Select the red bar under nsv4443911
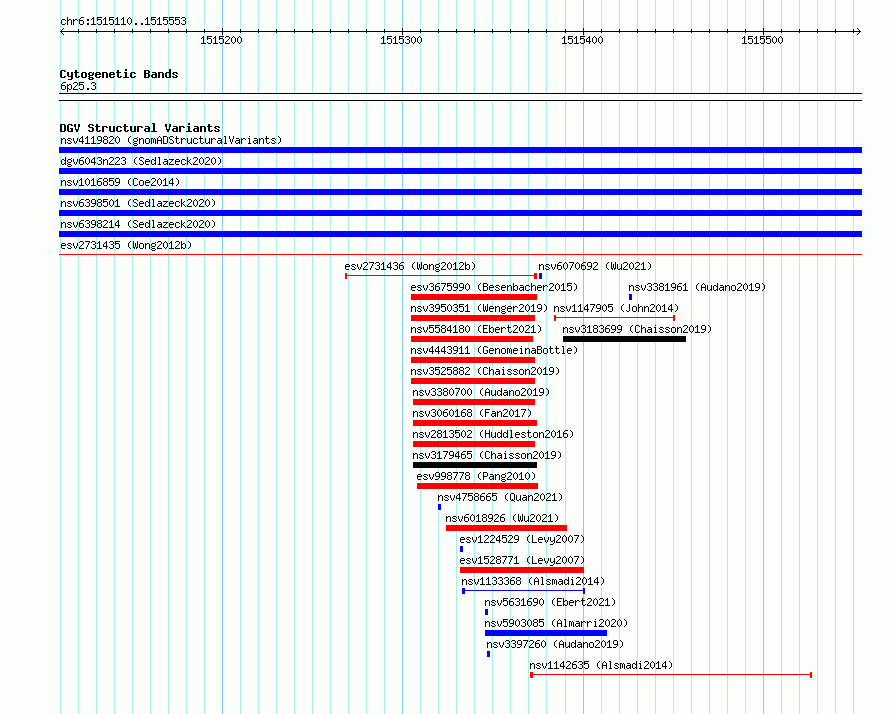The image size is (890, 714). tap(473, 360)
